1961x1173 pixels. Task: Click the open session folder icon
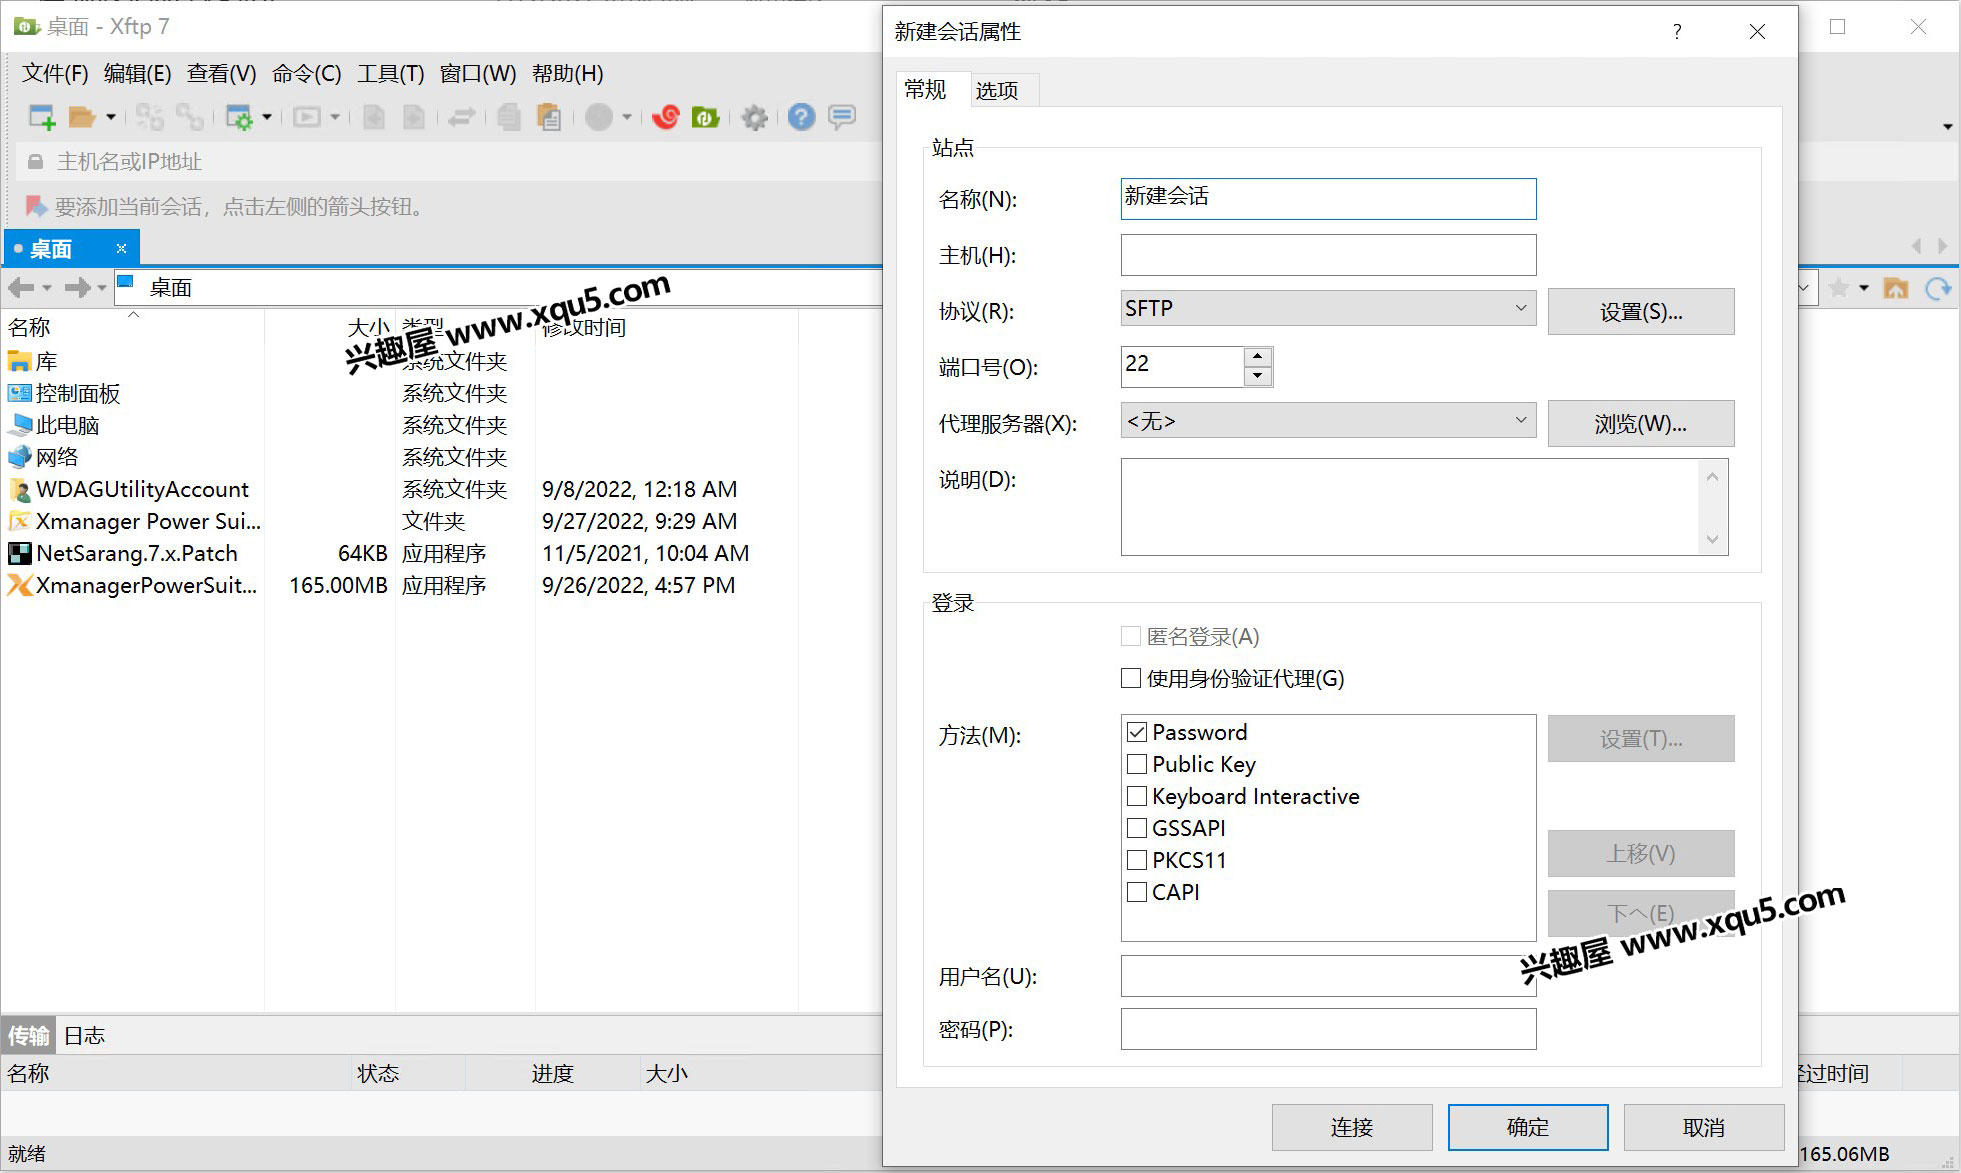pos(81,117)
